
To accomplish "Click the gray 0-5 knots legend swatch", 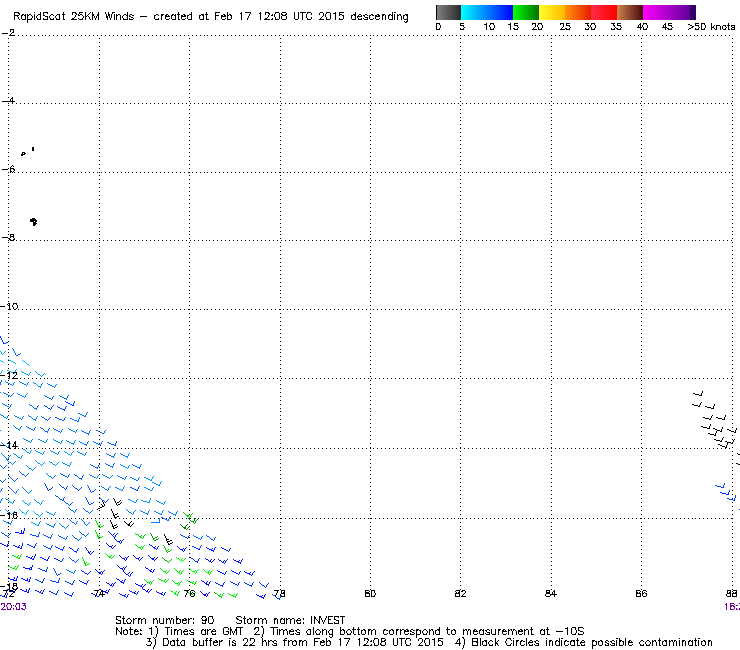I will point(448,12).
